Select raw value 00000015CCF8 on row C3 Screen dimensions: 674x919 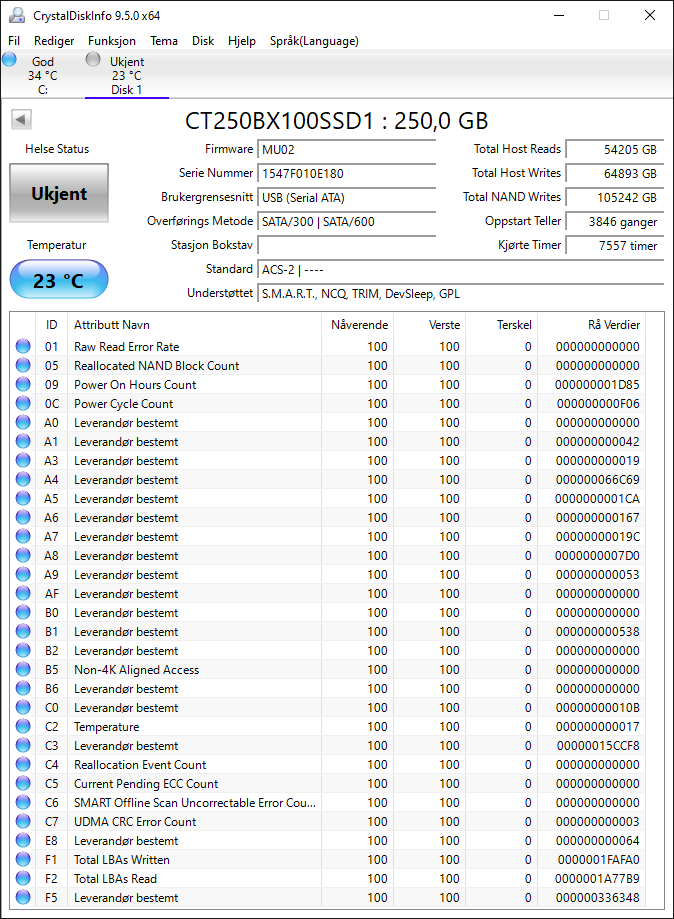pos(598,746)
